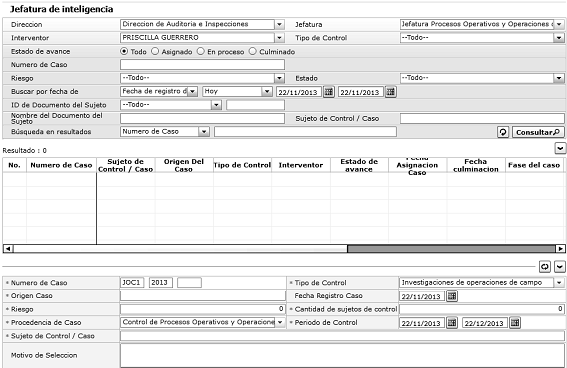Click the refresh icon above case form
Viewport: 567px width, 368px height.
(x=545, y=267)
